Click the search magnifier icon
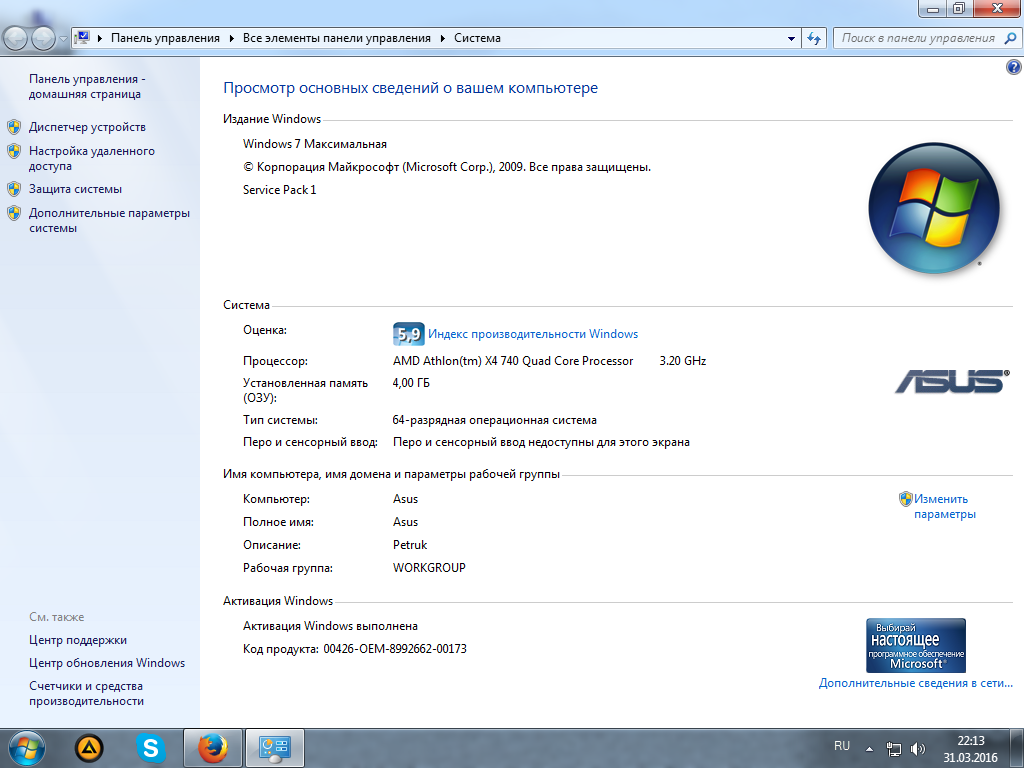Screen dimensions: 1024x768 pos(1010,38)
